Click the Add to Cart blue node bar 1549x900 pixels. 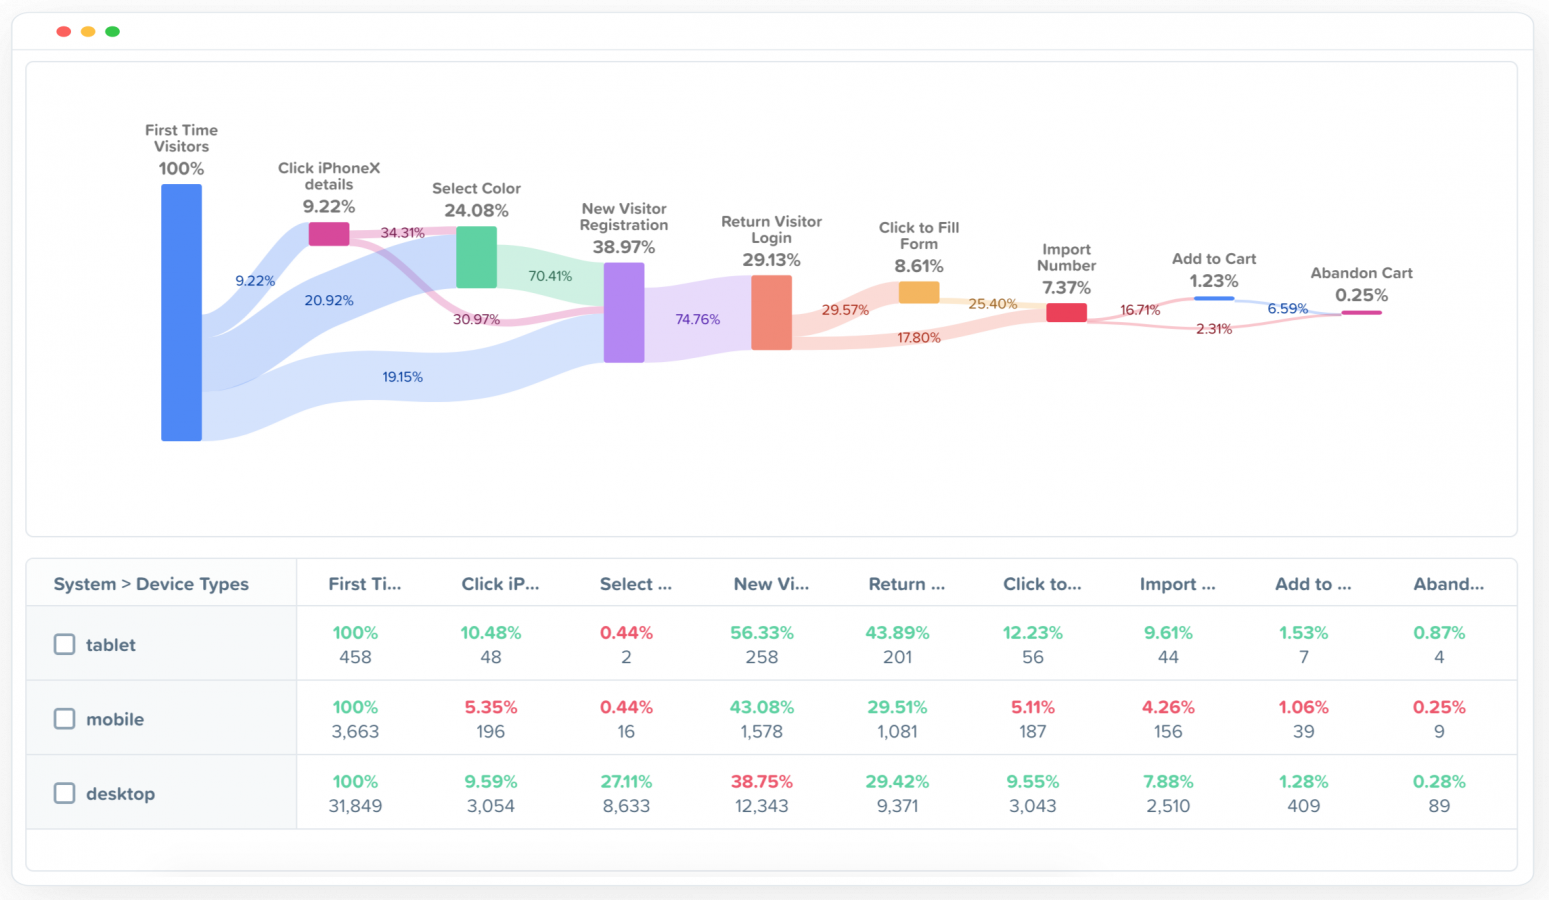pos(1213,298)
